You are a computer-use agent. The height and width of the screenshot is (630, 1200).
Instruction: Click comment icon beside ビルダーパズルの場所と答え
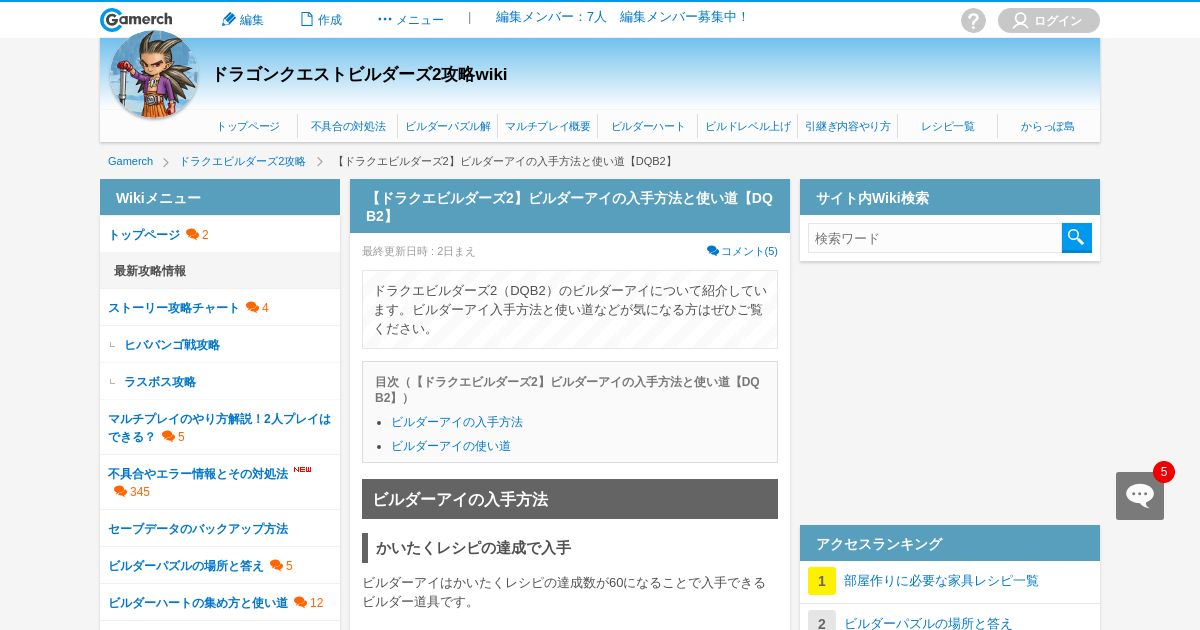click(276, 566)
